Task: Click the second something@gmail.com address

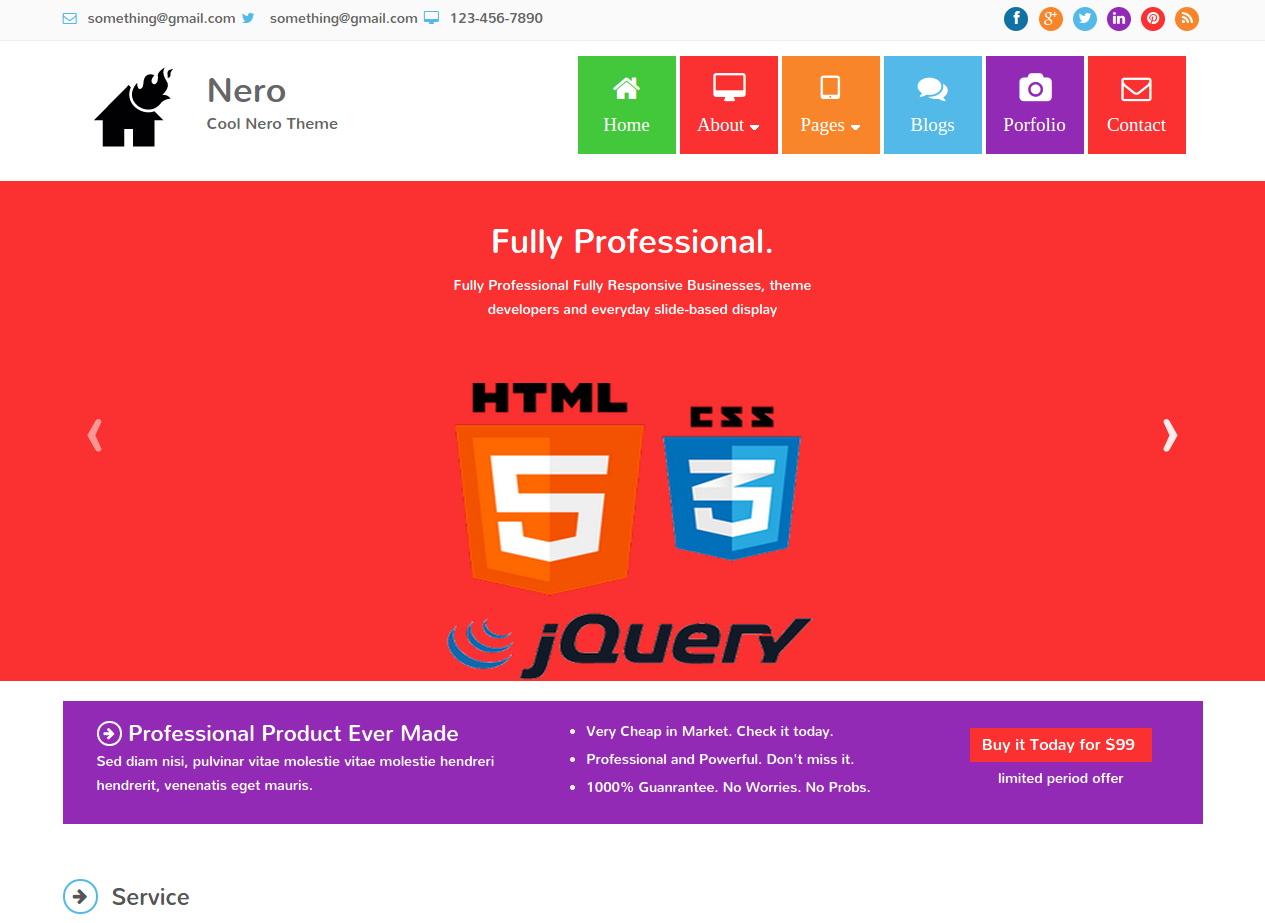Action: (343, 18)
